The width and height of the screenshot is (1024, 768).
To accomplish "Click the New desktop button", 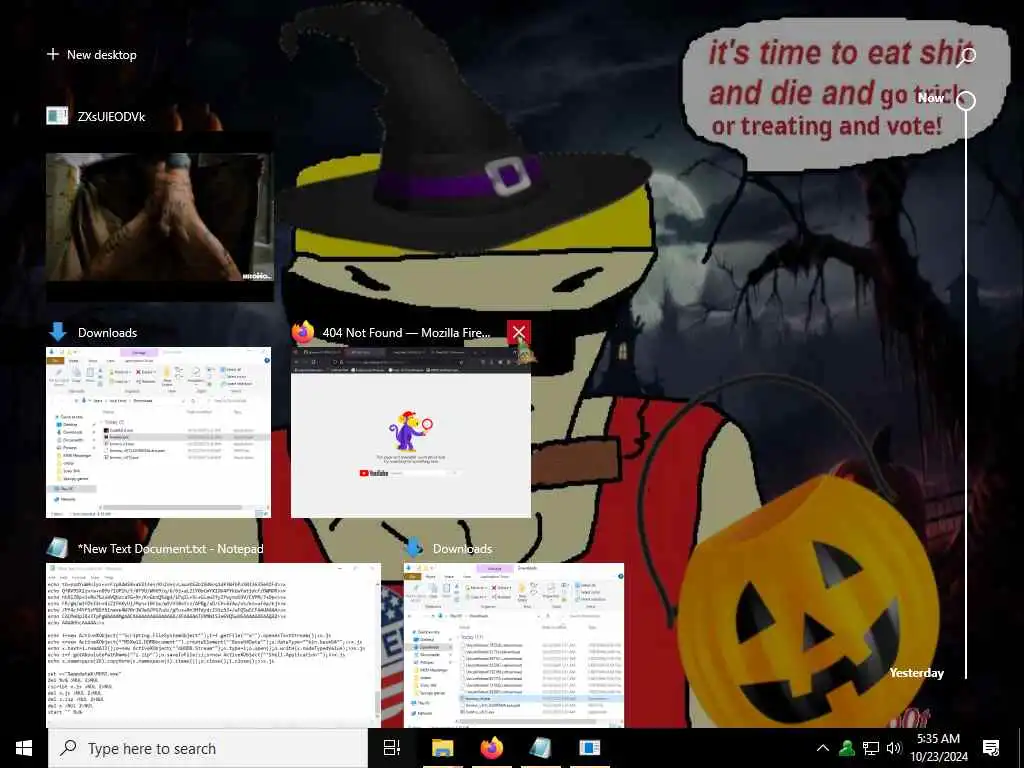I will (x=92, y=55).
